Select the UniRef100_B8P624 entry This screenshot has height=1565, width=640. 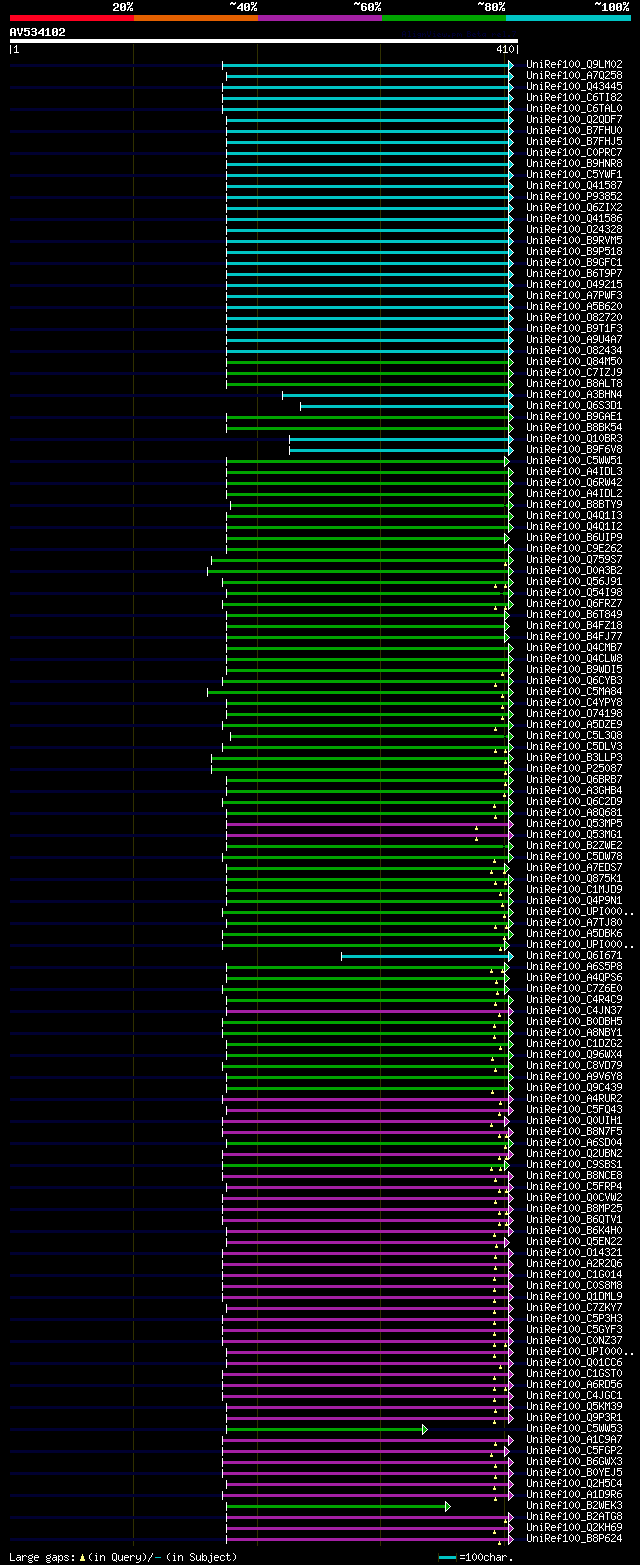[574, 1538]
